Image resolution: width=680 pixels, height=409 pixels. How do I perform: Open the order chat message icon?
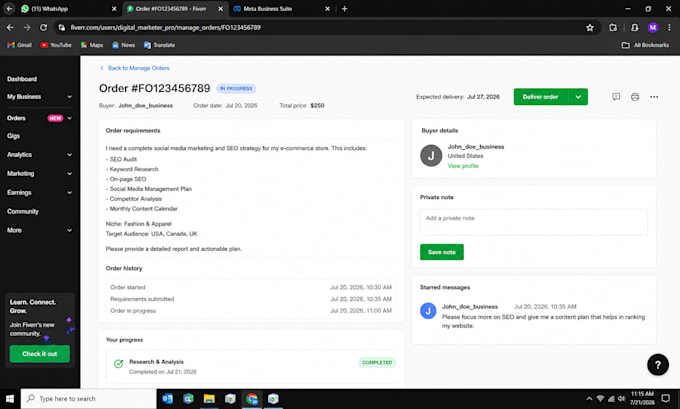616,97
